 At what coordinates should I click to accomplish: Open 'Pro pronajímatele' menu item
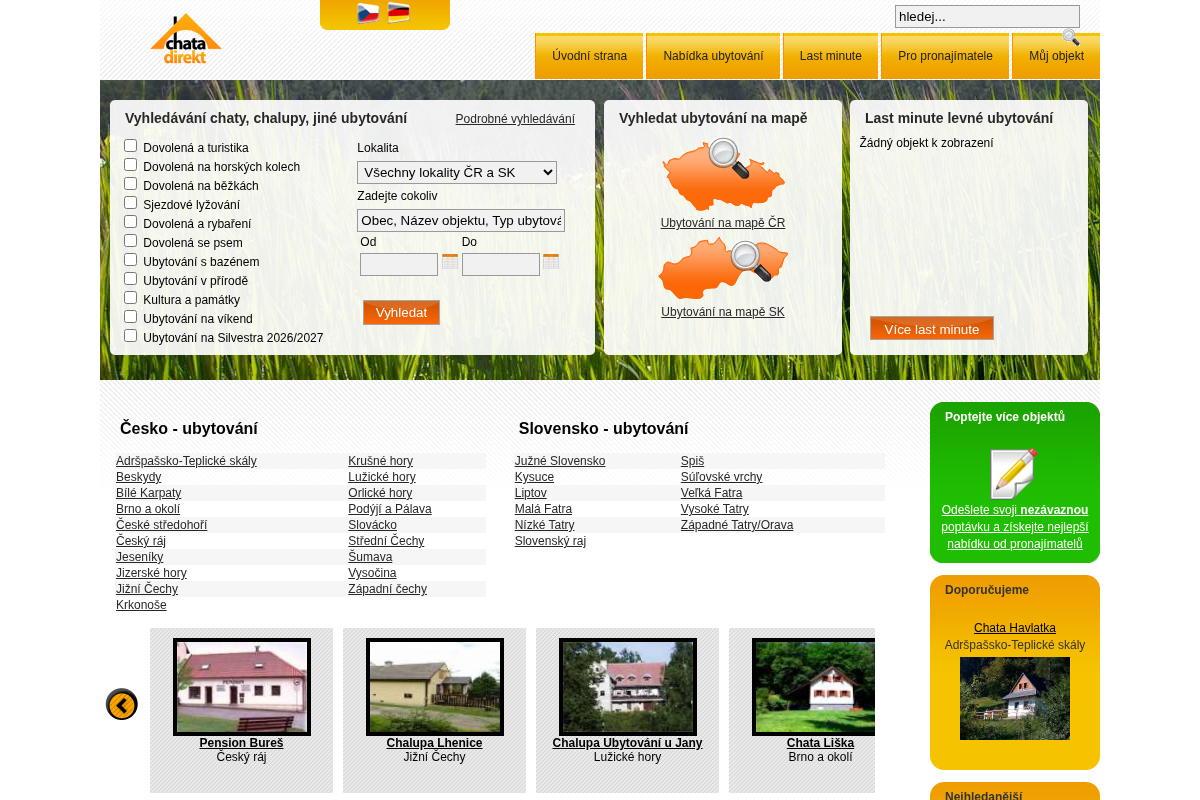945,56
